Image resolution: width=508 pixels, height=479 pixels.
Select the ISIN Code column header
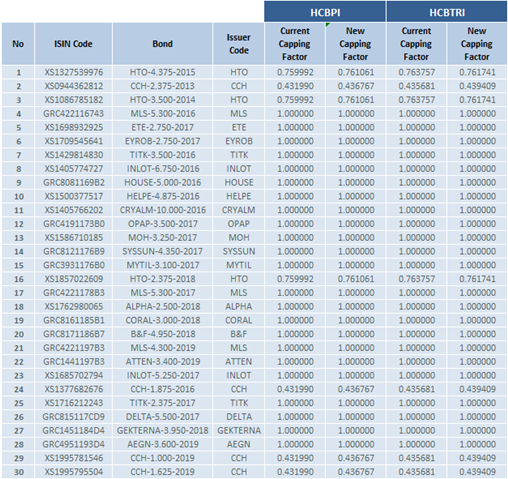(73, 44)
